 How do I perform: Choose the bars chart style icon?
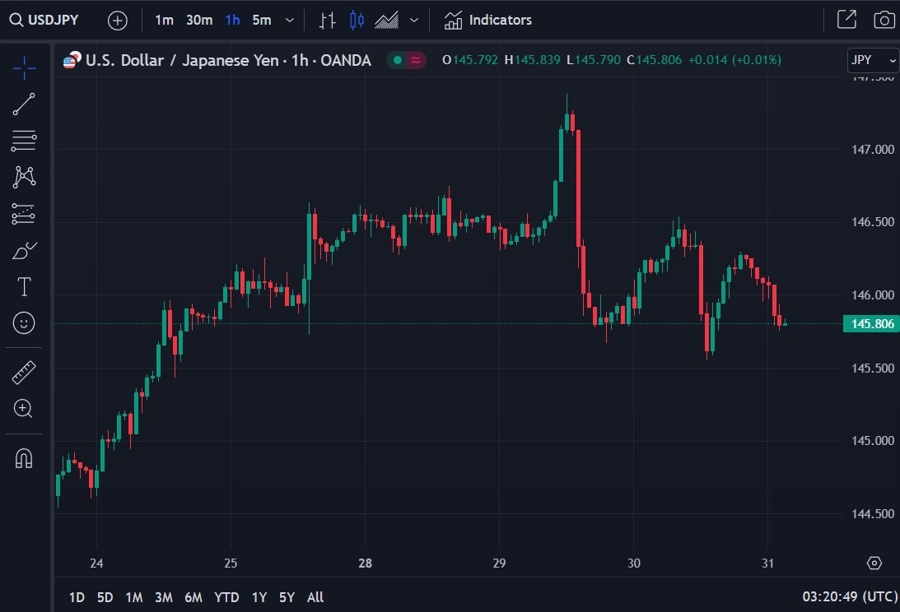tap(327, 20)
